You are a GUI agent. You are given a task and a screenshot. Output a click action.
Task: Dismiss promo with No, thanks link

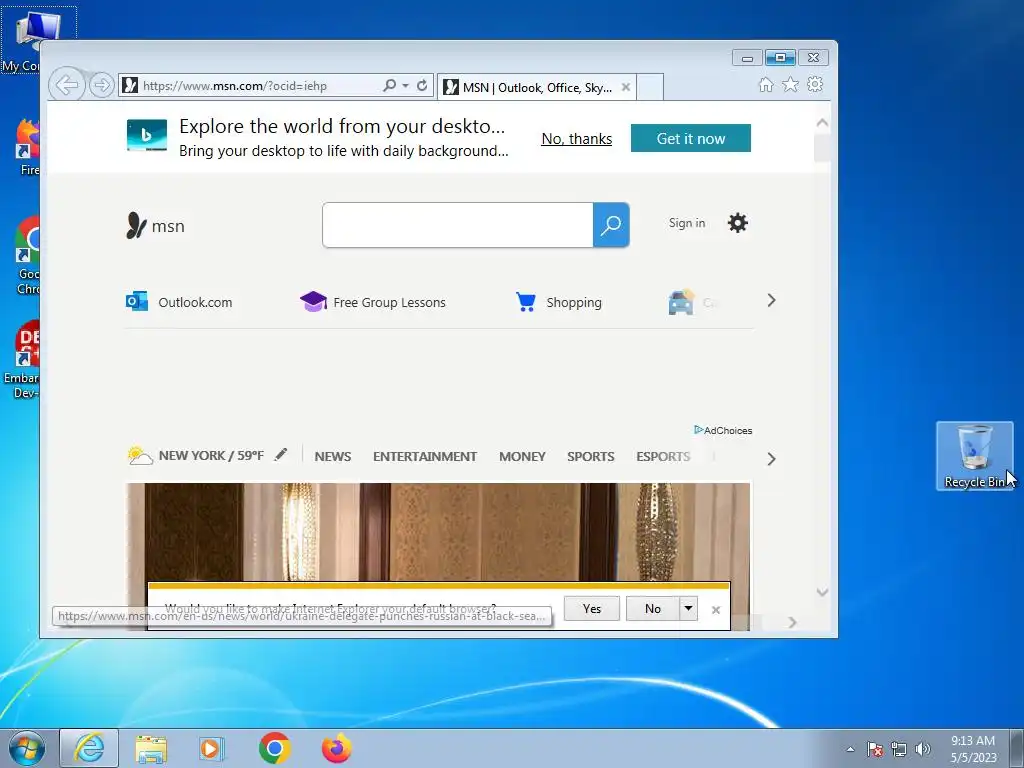[577, 138]
